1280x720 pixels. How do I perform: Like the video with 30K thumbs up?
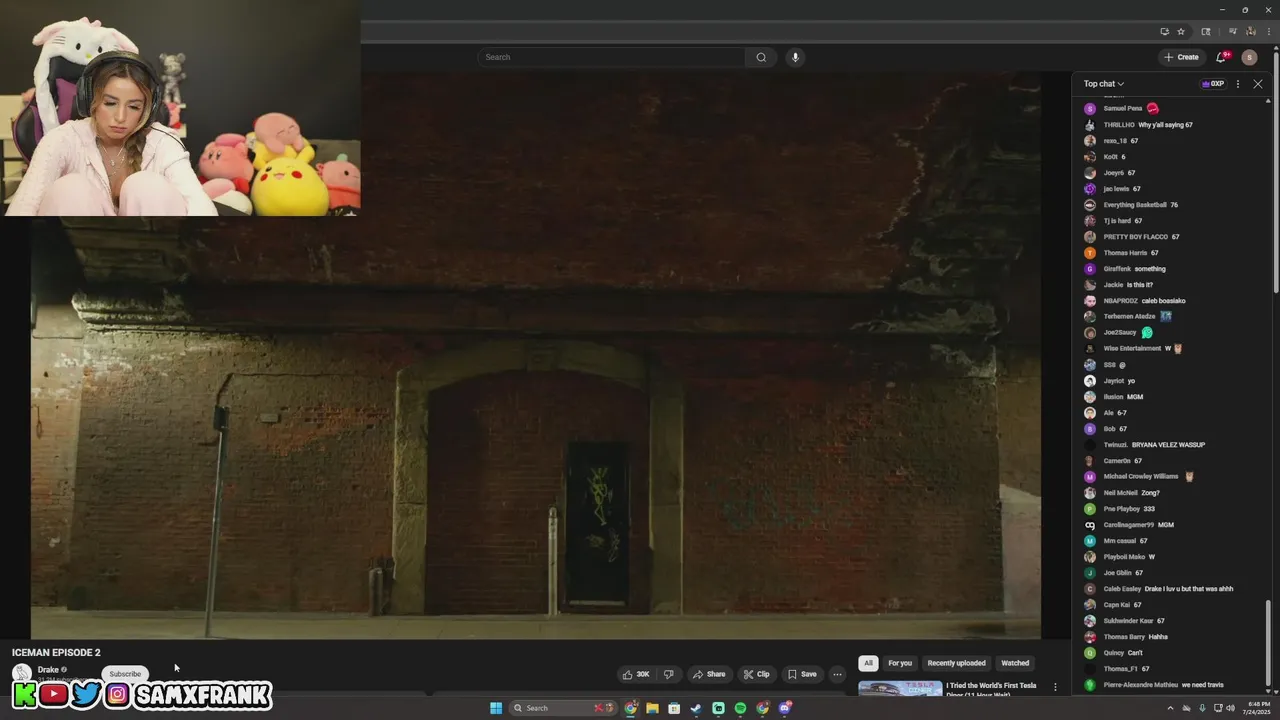point(636,674)
